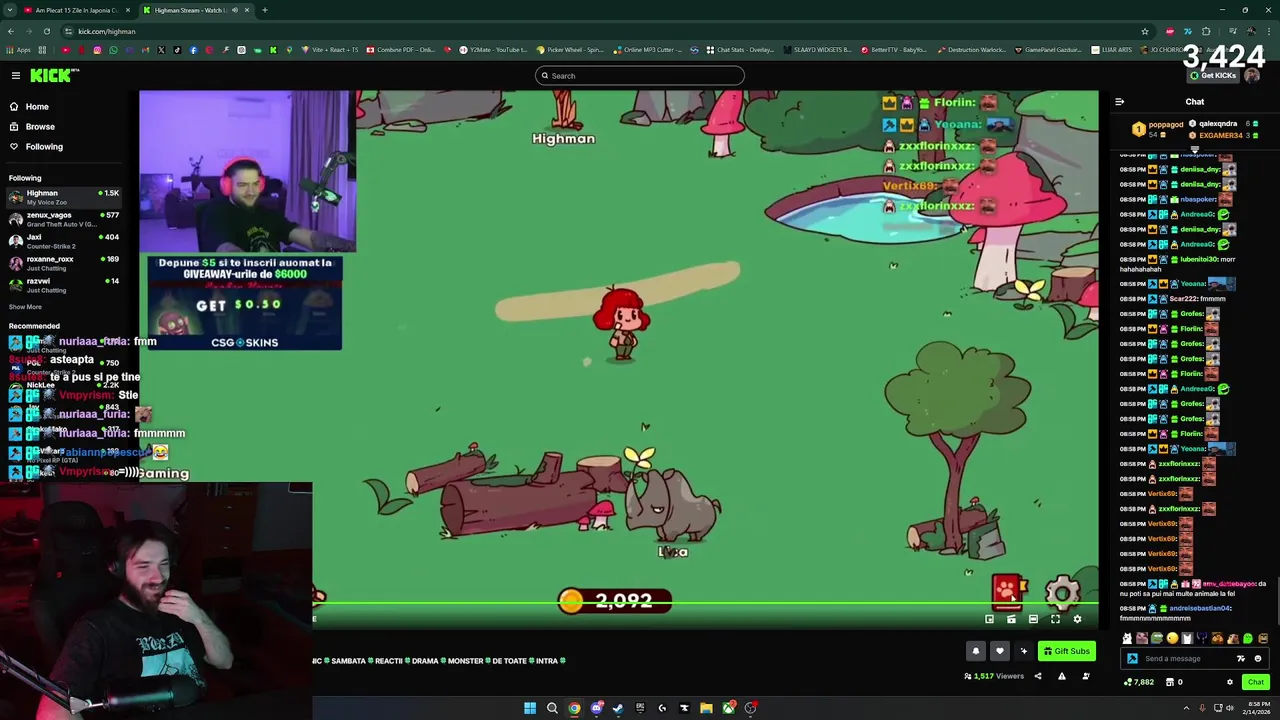Toggle picture-in-picture mini player

click(x=989, y=620)
